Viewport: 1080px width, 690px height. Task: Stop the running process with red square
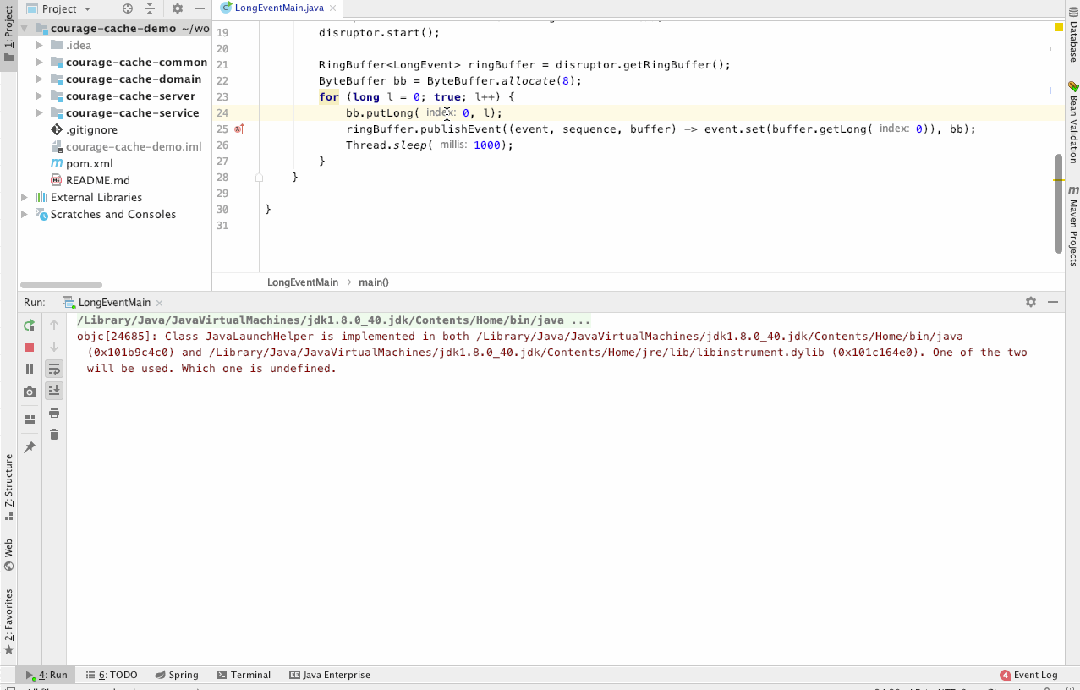point(30,347)
